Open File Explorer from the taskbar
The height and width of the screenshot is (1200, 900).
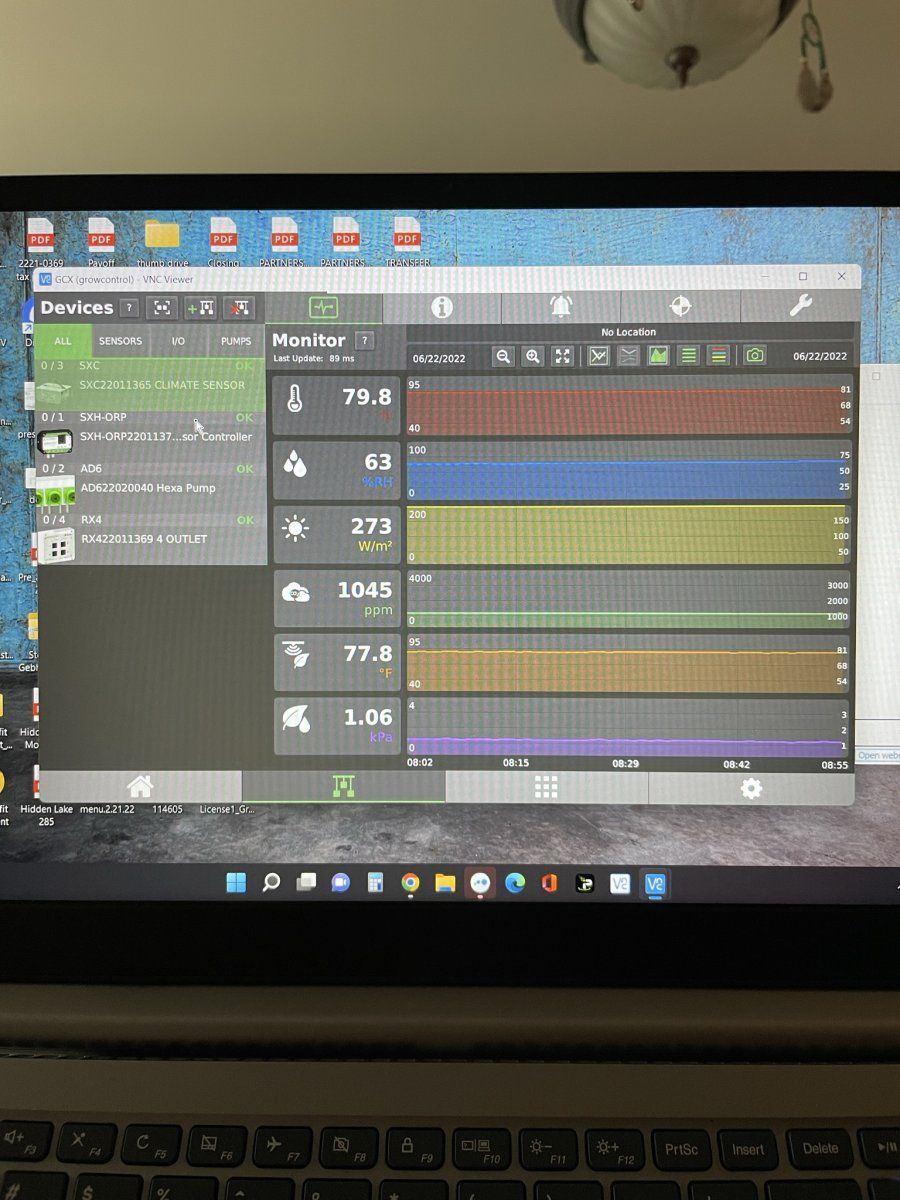click(x=445, y=883)
